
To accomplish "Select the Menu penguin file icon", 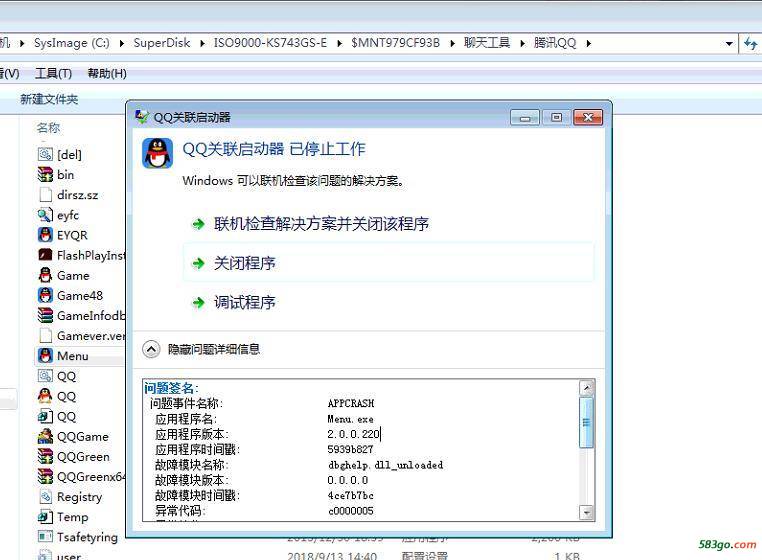I will pos(45,355).
